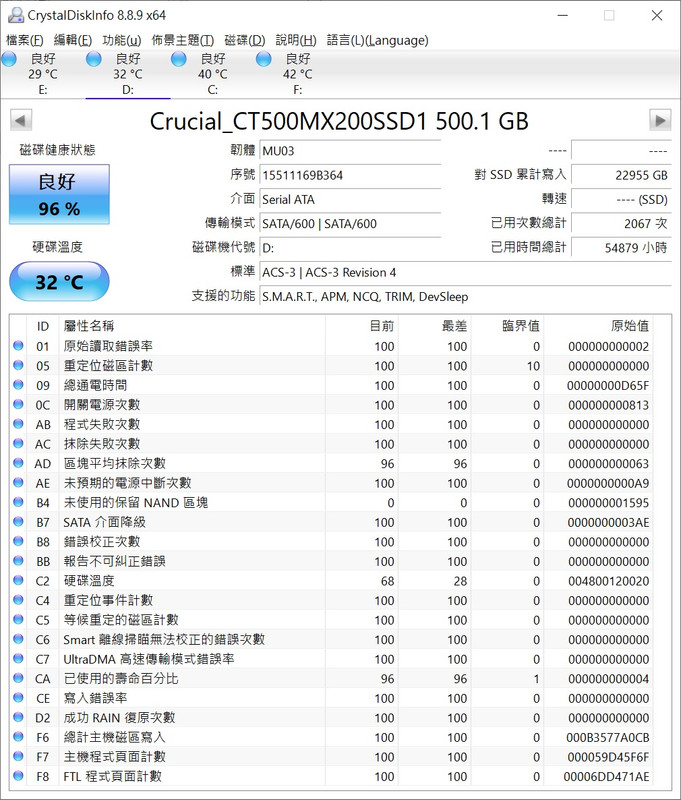Select drive E: status orb at 29 °C
The height and width of the screenshot is (800, 681).
[x=9, y=59]
